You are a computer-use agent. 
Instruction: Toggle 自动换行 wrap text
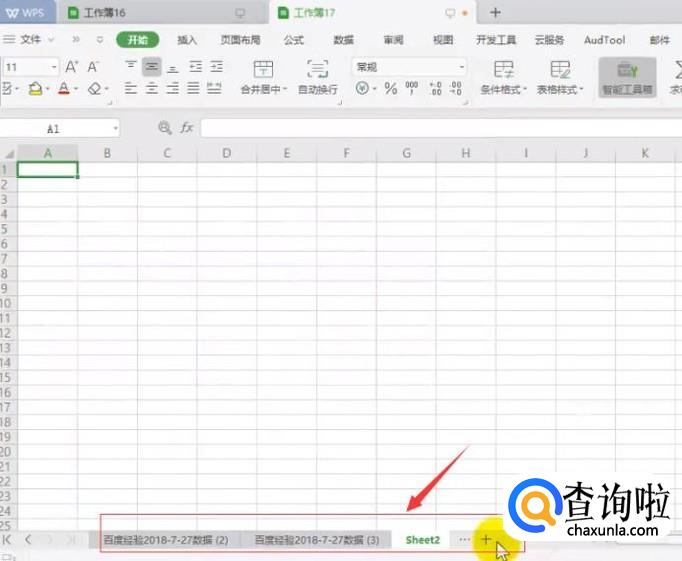(318, 77)
